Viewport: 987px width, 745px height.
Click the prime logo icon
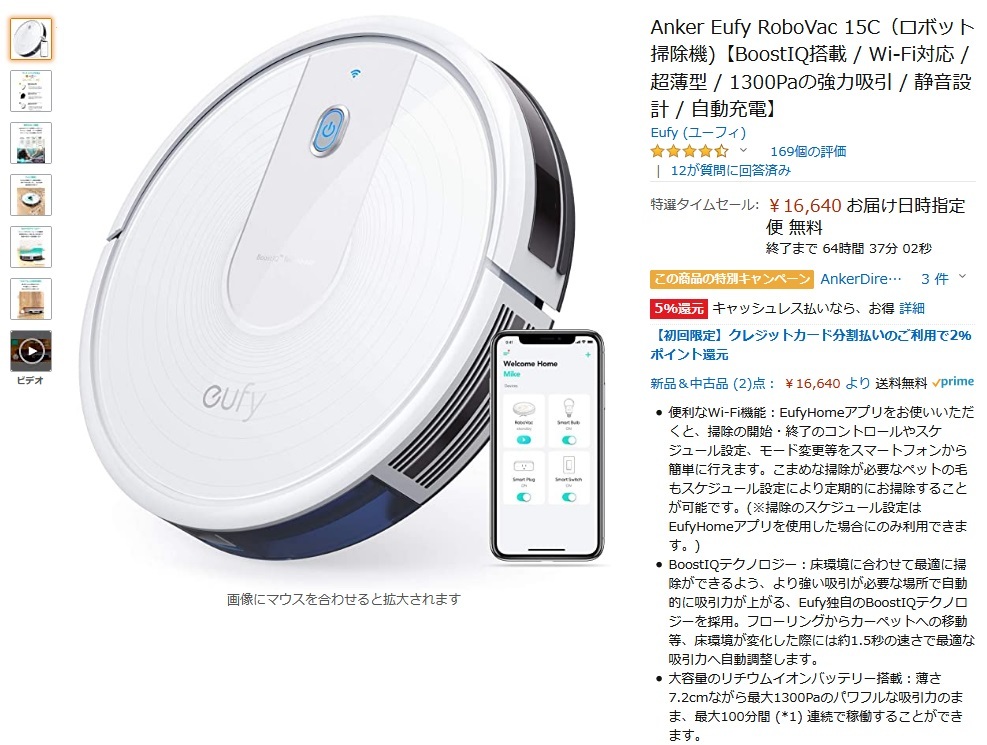pos(953,382)
